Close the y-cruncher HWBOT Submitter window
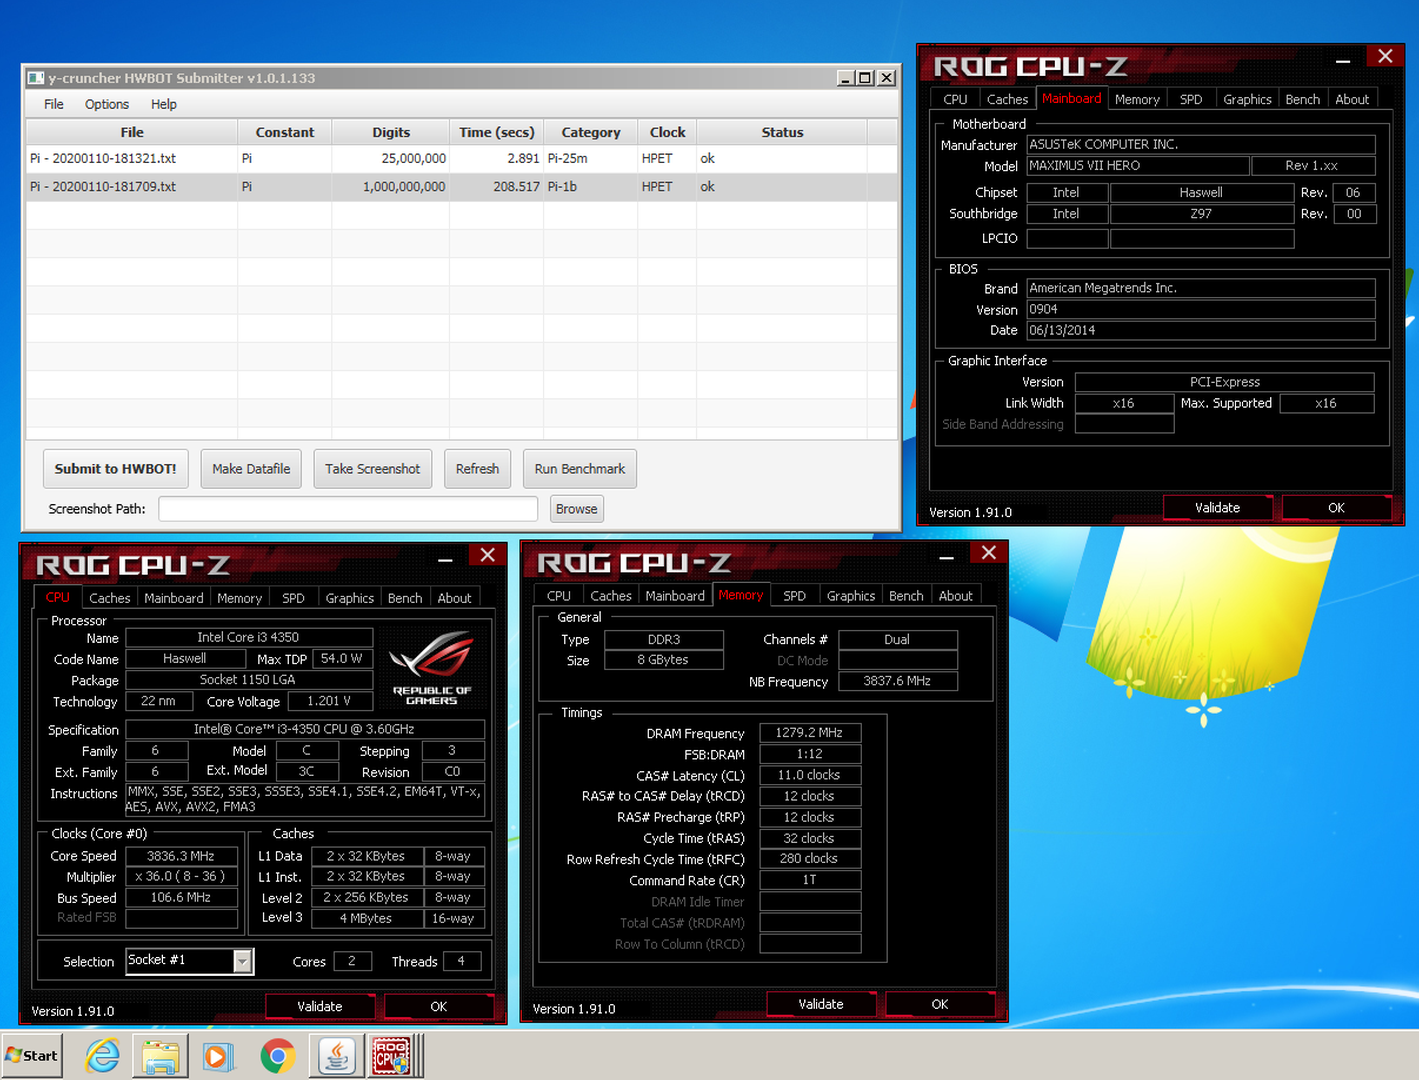This screenshot has height=1080, width=1419. coord(887,78)
